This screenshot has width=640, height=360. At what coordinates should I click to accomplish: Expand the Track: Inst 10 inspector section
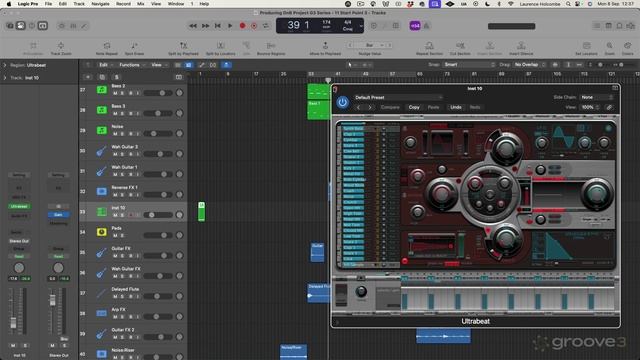click(5, 78)
